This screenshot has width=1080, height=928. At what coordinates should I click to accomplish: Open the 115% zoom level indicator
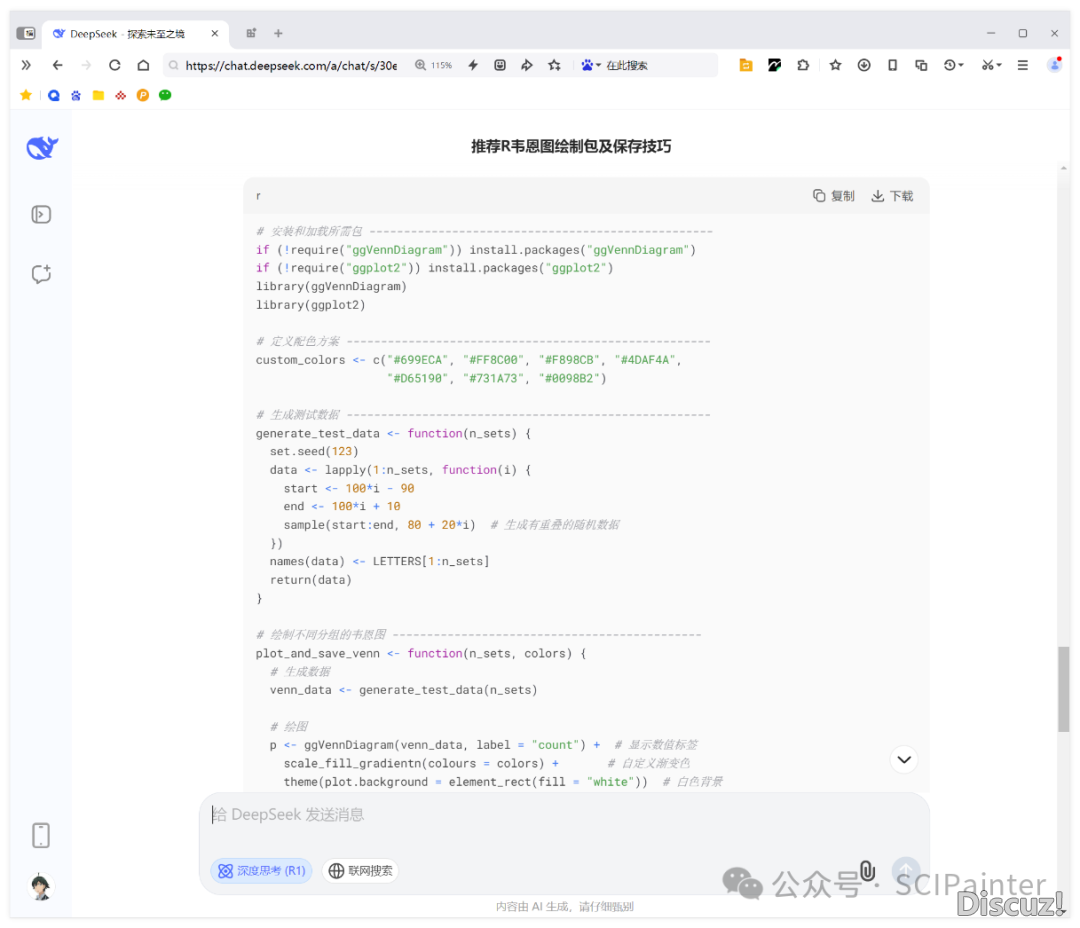433,65
